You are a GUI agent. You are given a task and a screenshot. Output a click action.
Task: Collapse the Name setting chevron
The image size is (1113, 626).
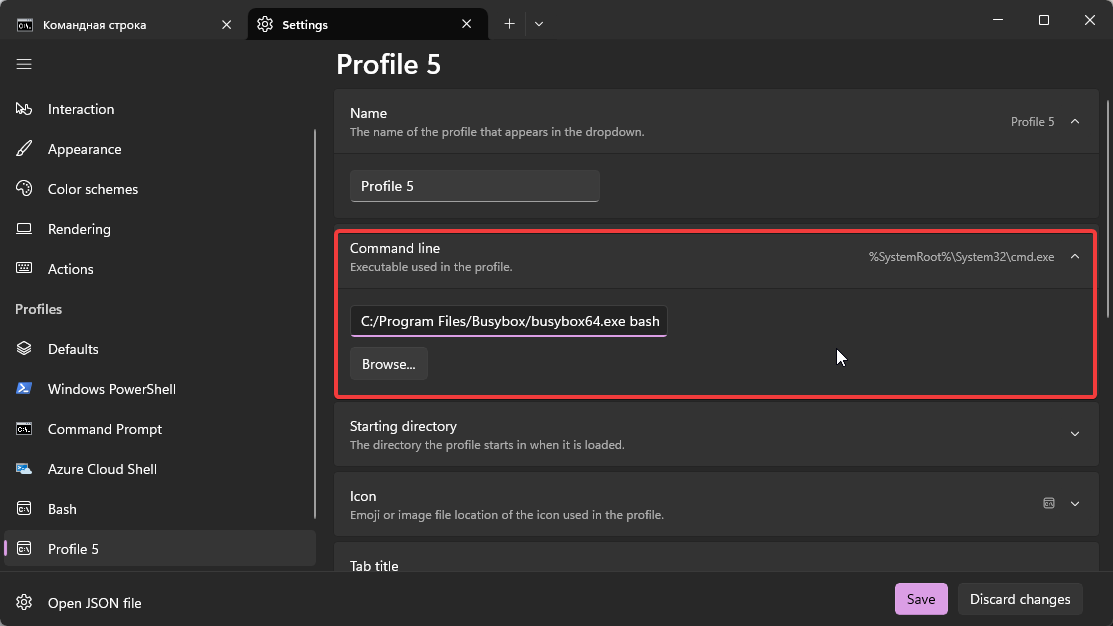pyautogui.click(x=1075, y=122)
